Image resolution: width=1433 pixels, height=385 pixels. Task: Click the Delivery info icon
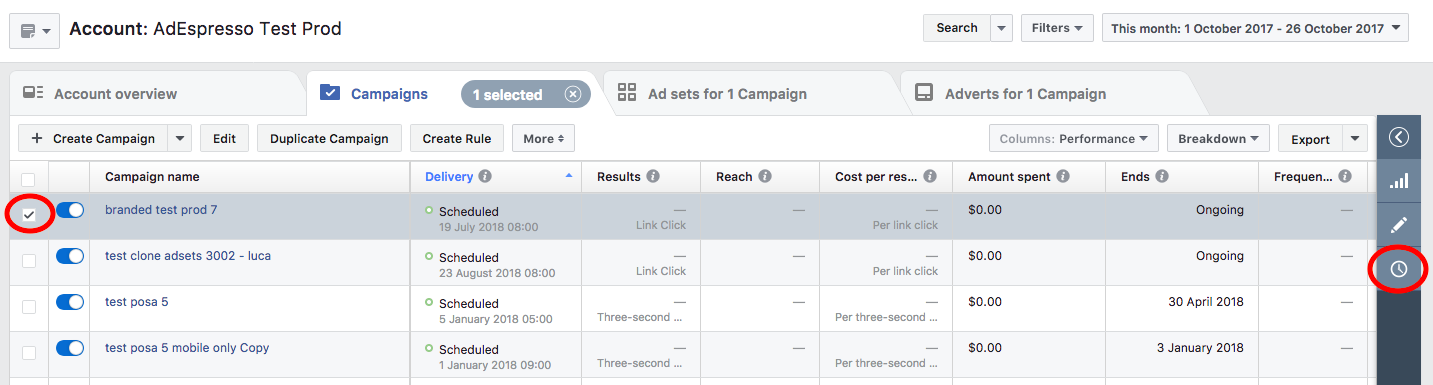pyautogui.click(x=485, y=177)
